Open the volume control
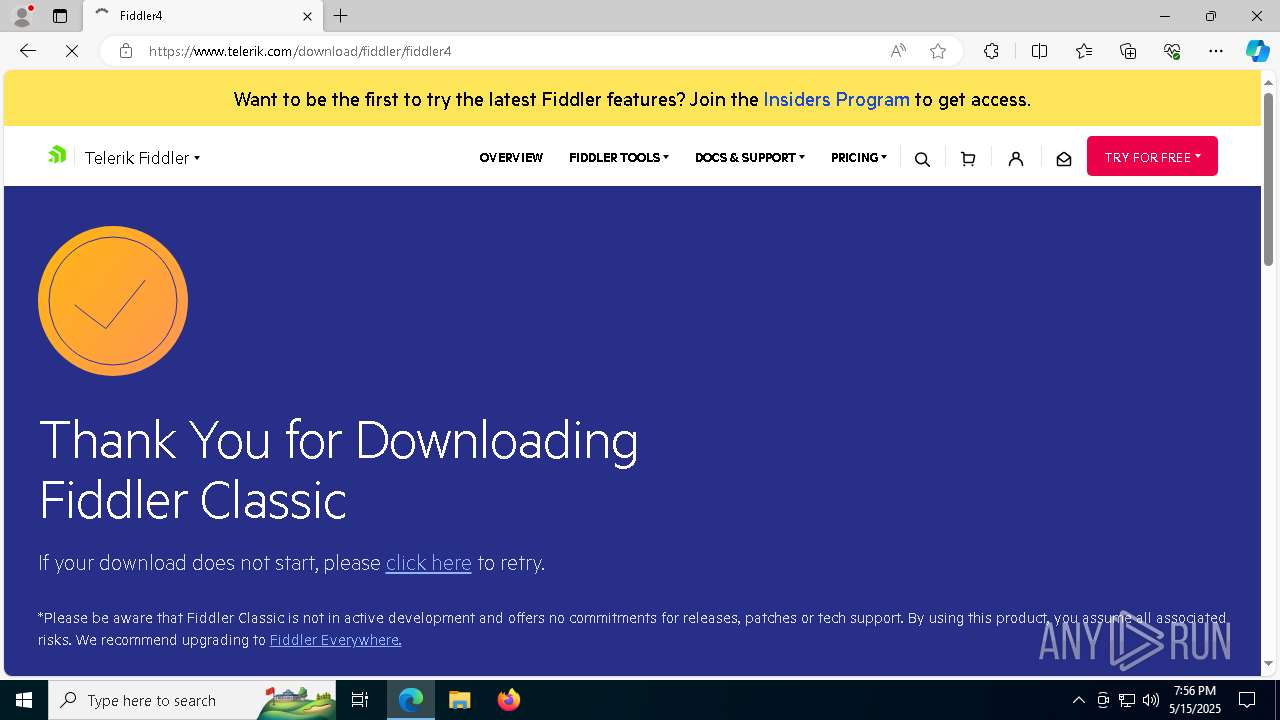The image size is (1280, 720). tap(1151, 700)
